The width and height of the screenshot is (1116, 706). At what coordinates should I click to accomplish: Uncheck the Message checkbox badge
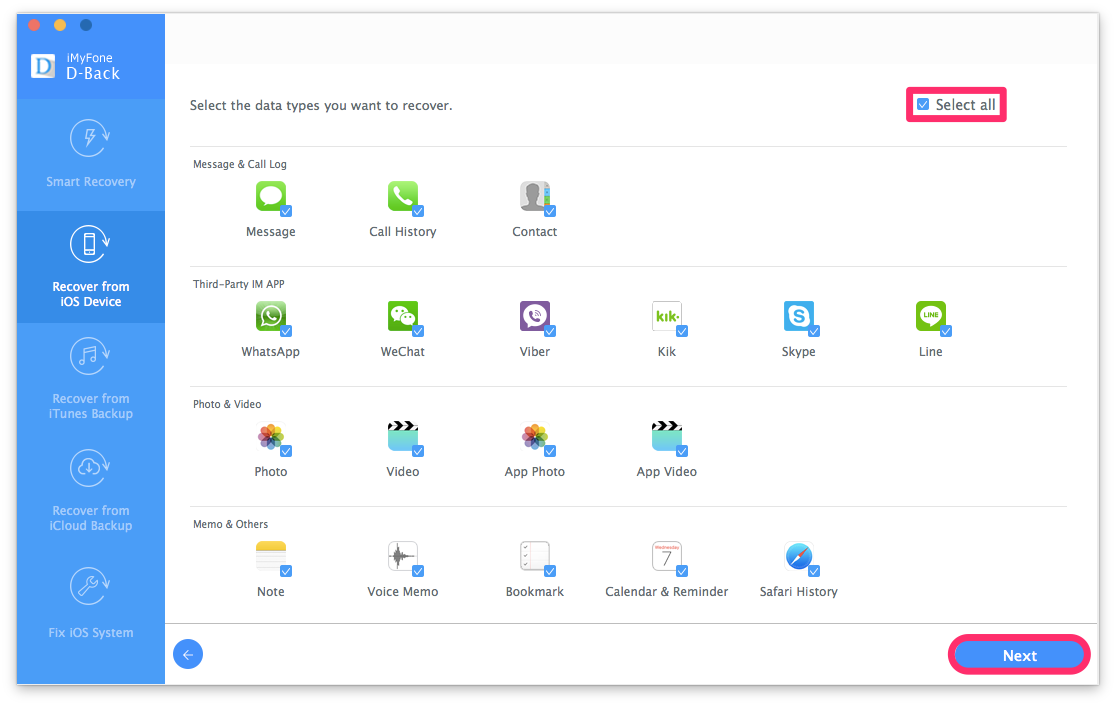286,211
